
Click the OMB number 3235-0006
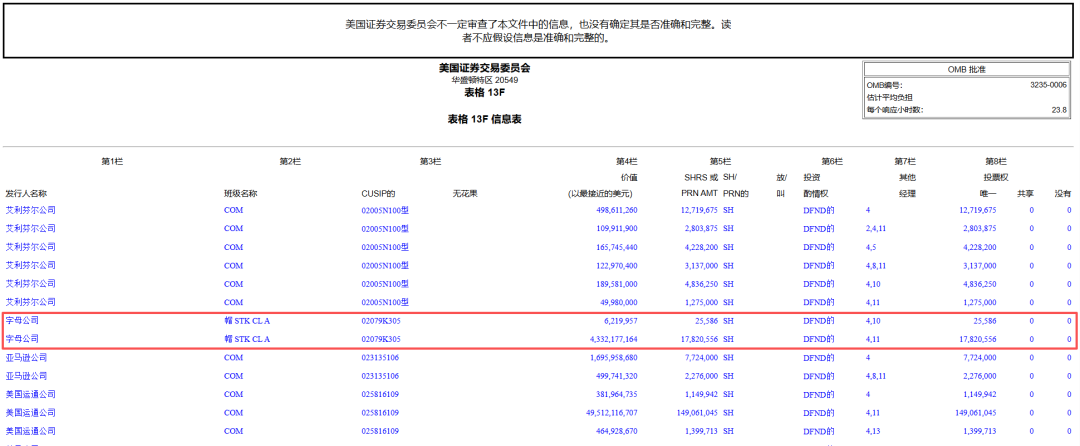pyautogui.click(x=1048, y=85)
